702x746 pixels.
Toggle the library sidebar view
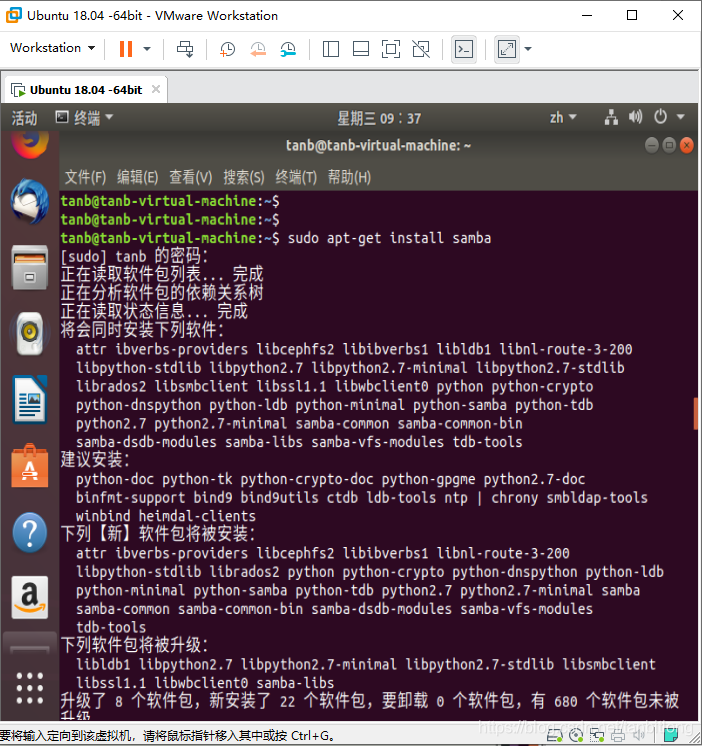(x=331, y=49)
